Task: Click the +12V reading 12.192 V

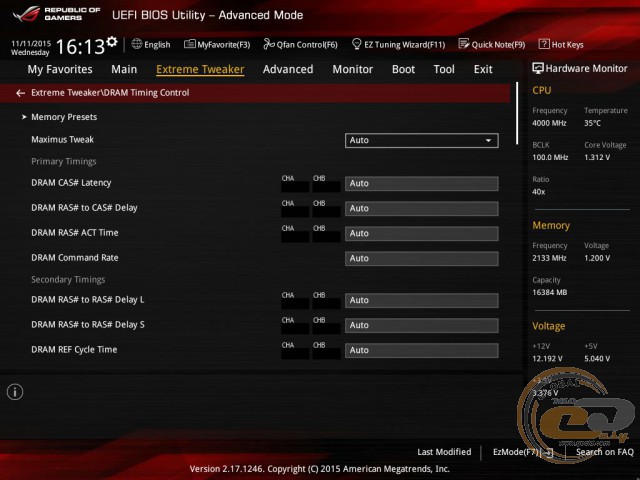Action: tap(547, 359)
